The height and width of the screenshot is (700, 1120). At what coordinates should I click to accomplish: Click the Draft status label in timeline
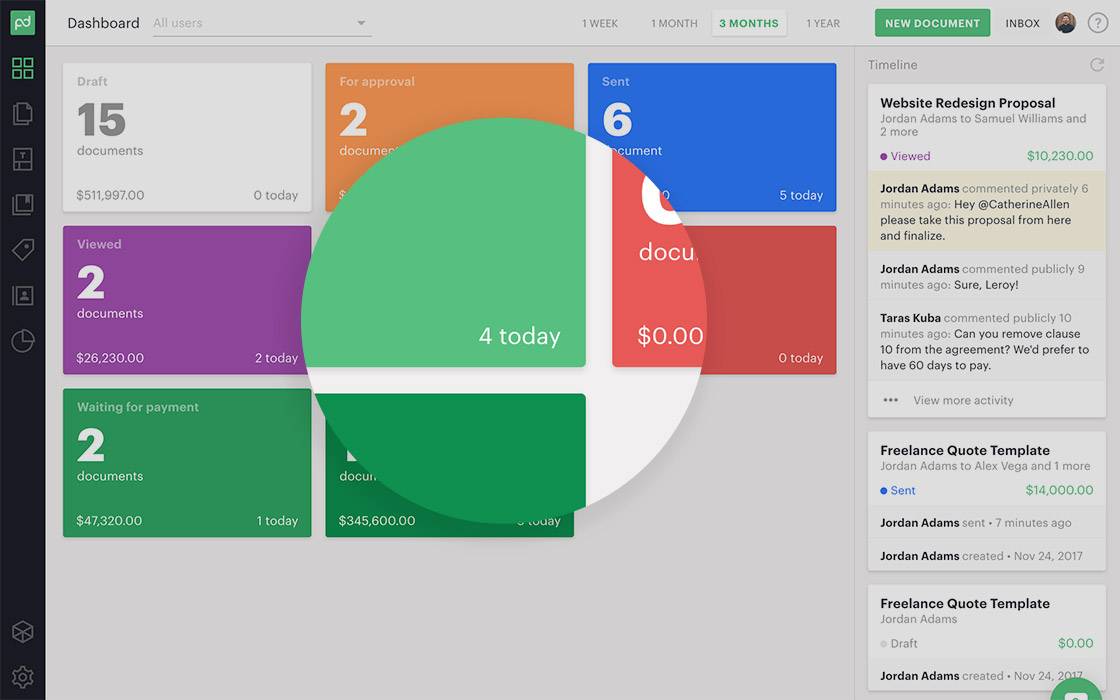[x=904, y=644]
